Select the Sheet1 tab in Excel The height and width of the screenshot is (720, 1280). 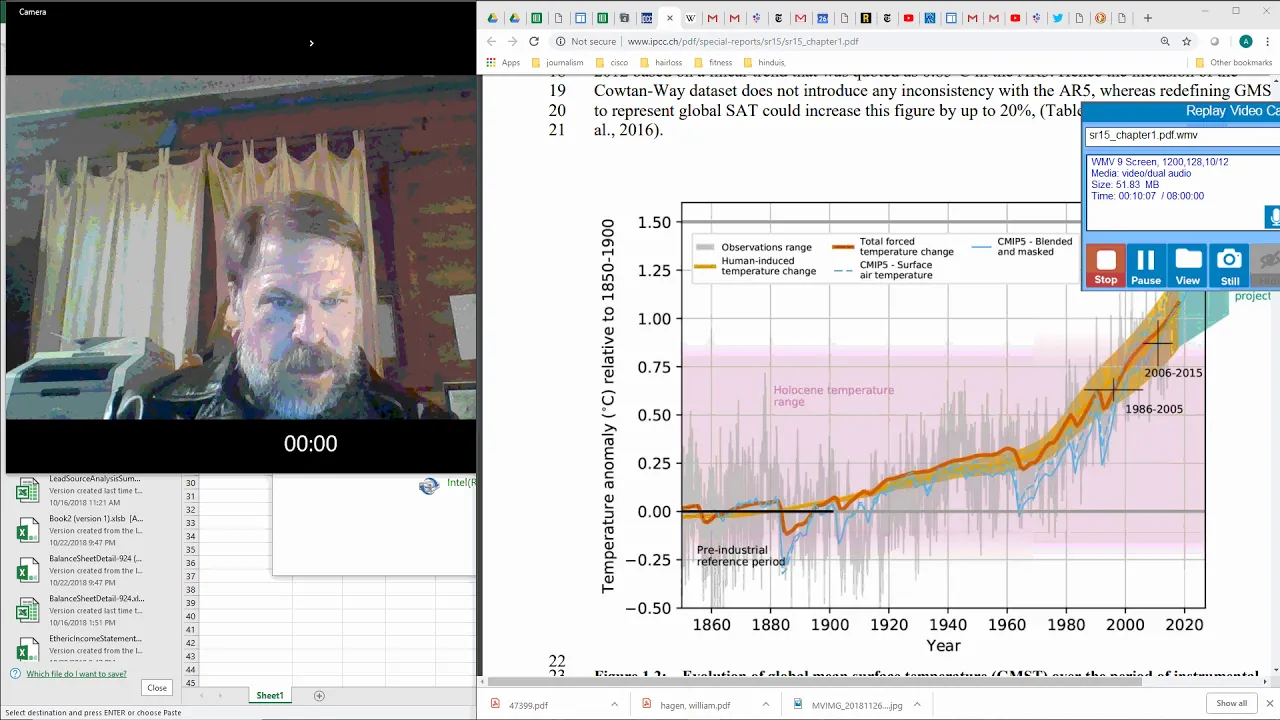click(x=270, y=695)
